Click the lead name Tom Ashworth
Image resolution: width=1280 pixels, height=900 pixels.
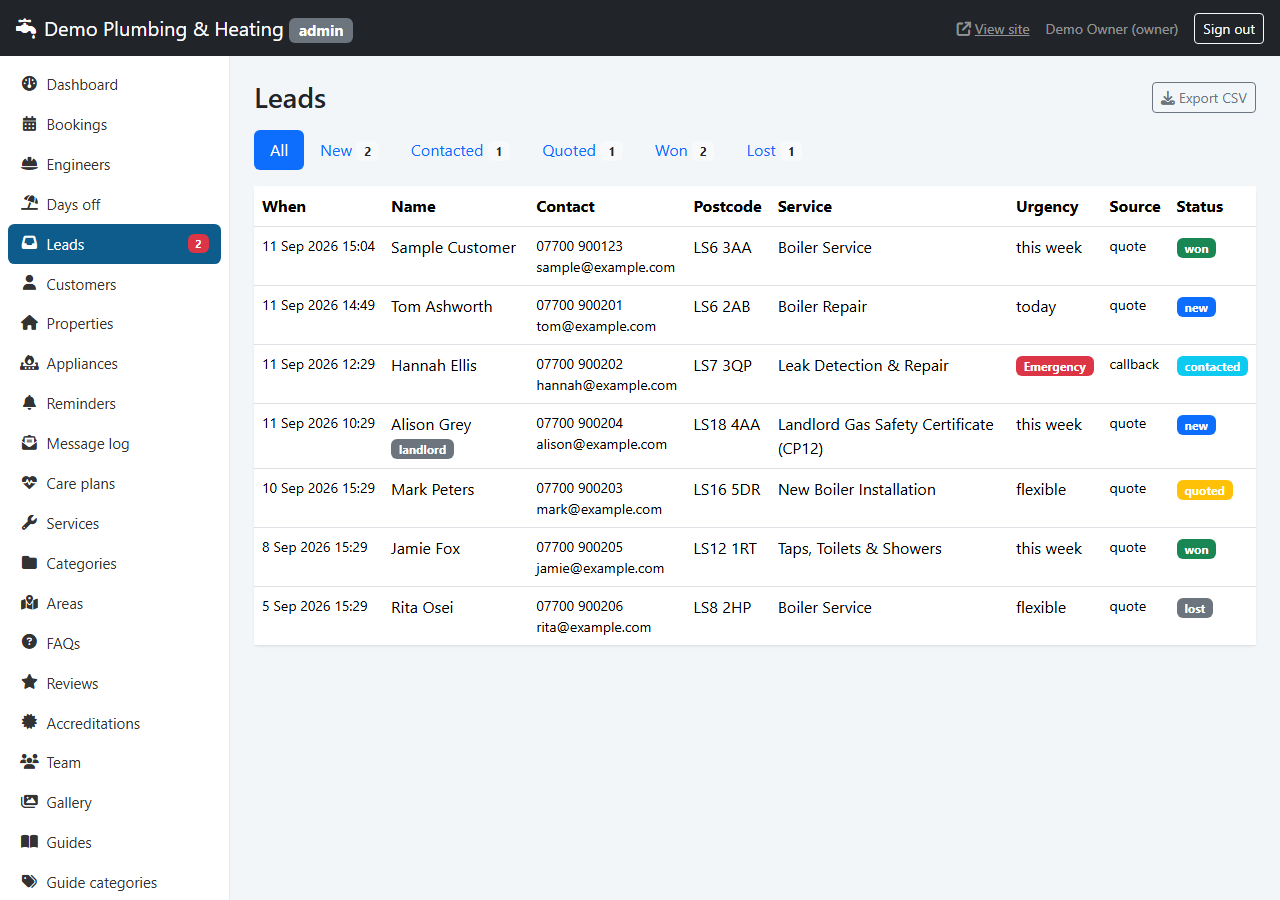click(x=442, y=306)
